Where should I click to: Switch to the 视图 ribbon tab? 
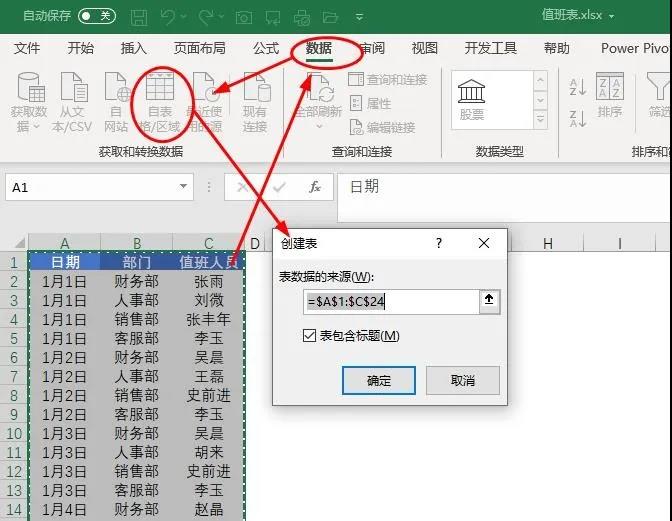coord(425,48)
